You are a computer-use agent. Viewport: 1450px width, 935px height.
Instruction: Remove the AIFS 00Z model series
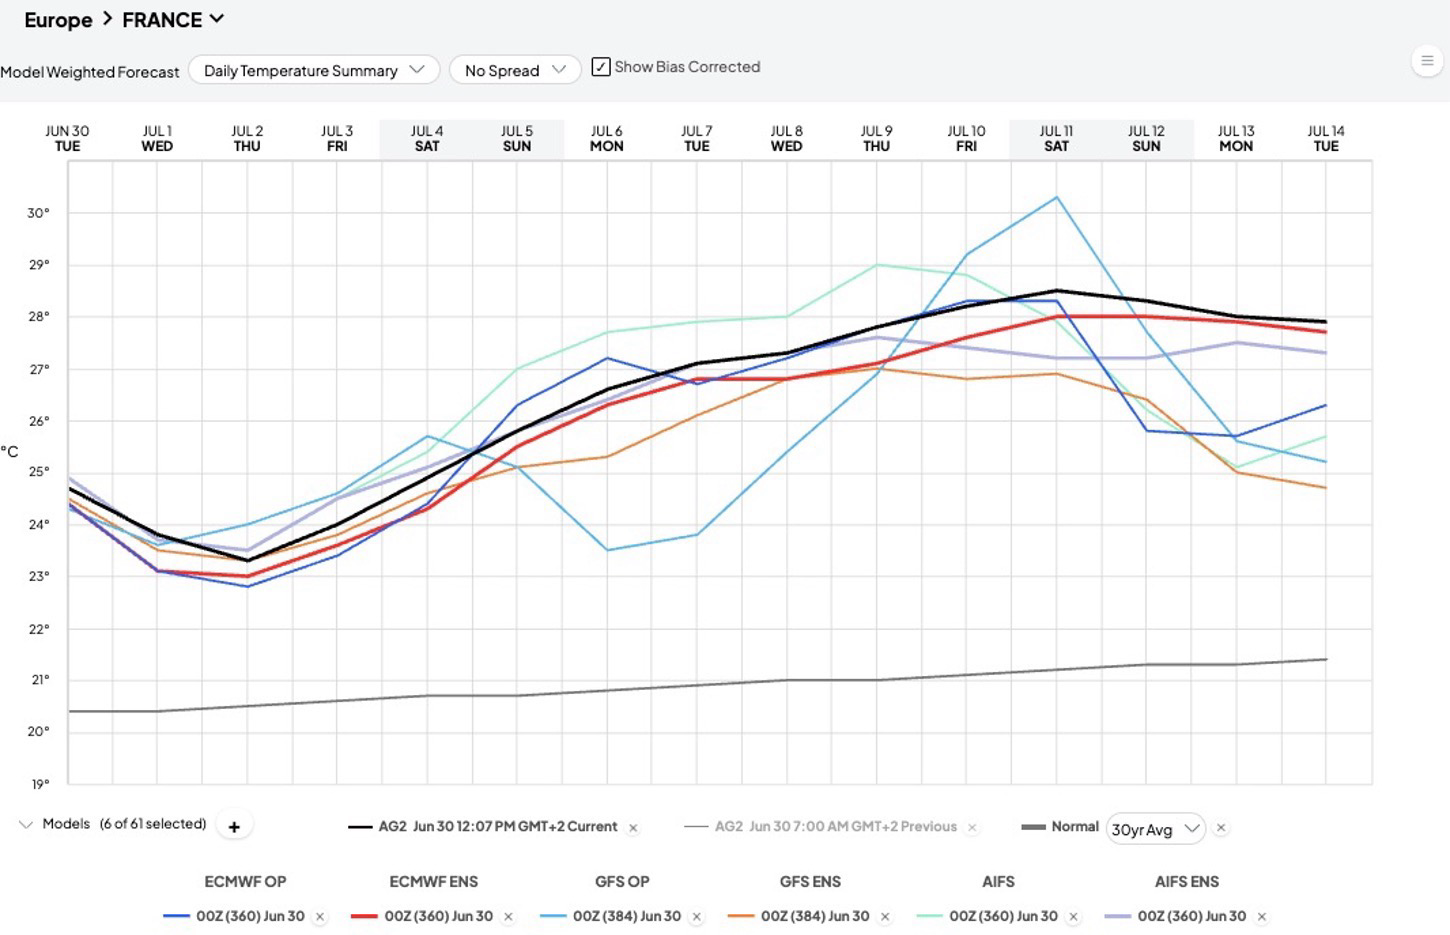tap(1073, 917)
